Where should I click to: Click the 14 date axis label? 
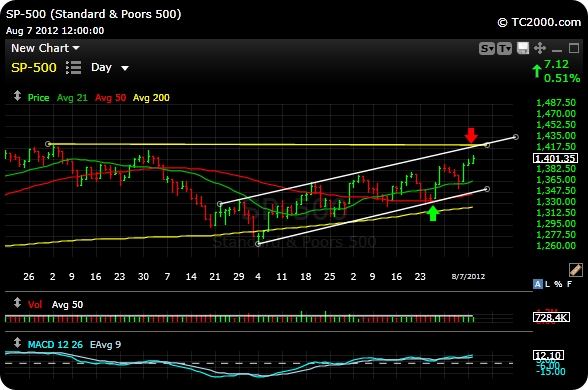[191, 277]
